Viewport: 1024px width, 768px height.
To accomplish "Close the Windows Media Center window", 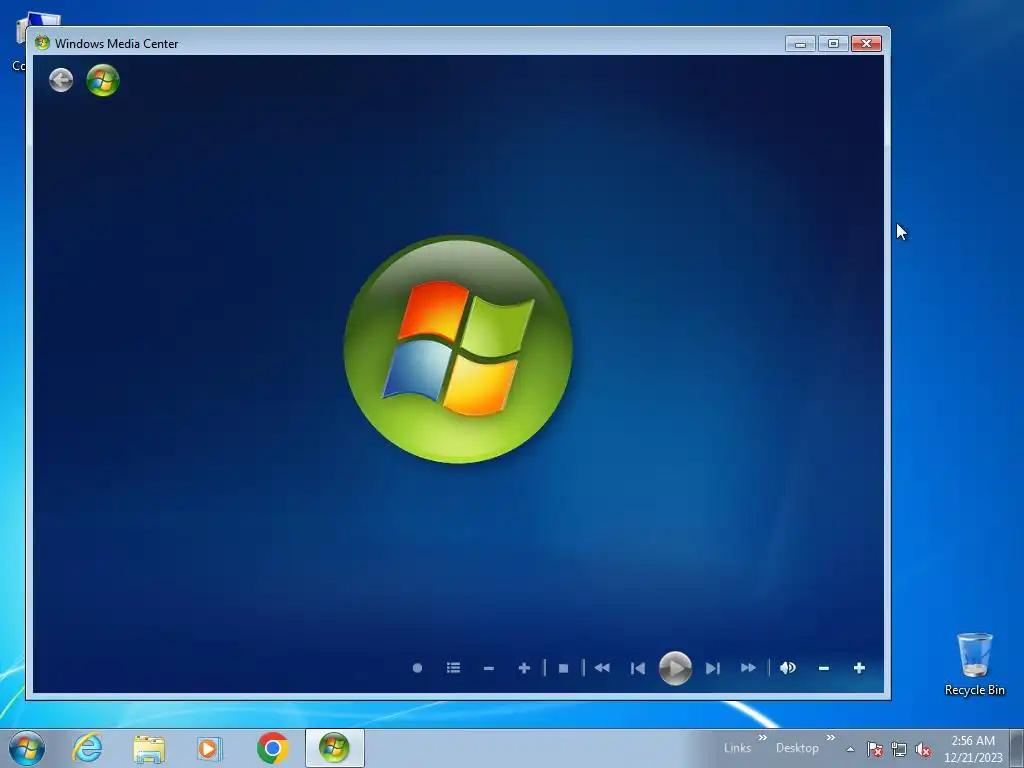I will pos(866,44).
